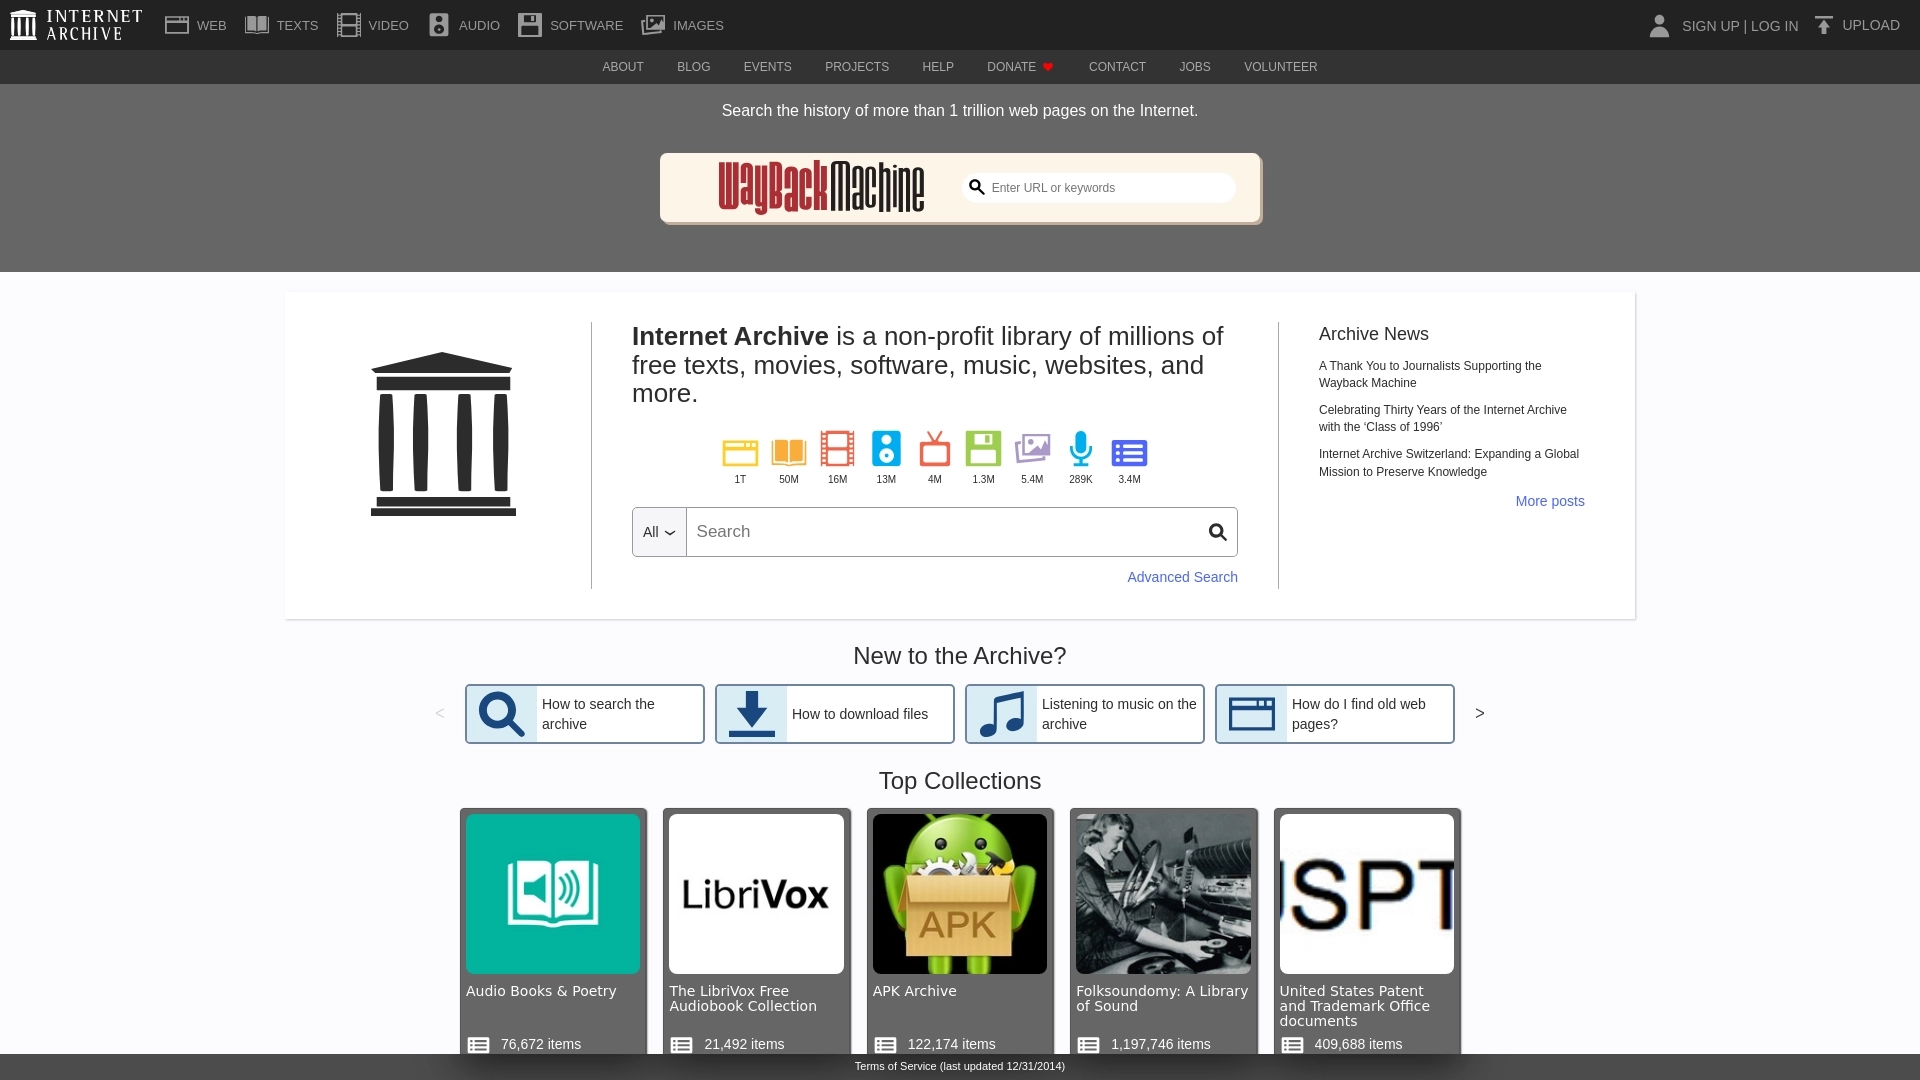Screen dimensions: 1920x1080
Task: Expand the All search scope dropdown
Action: coord(659,532)
